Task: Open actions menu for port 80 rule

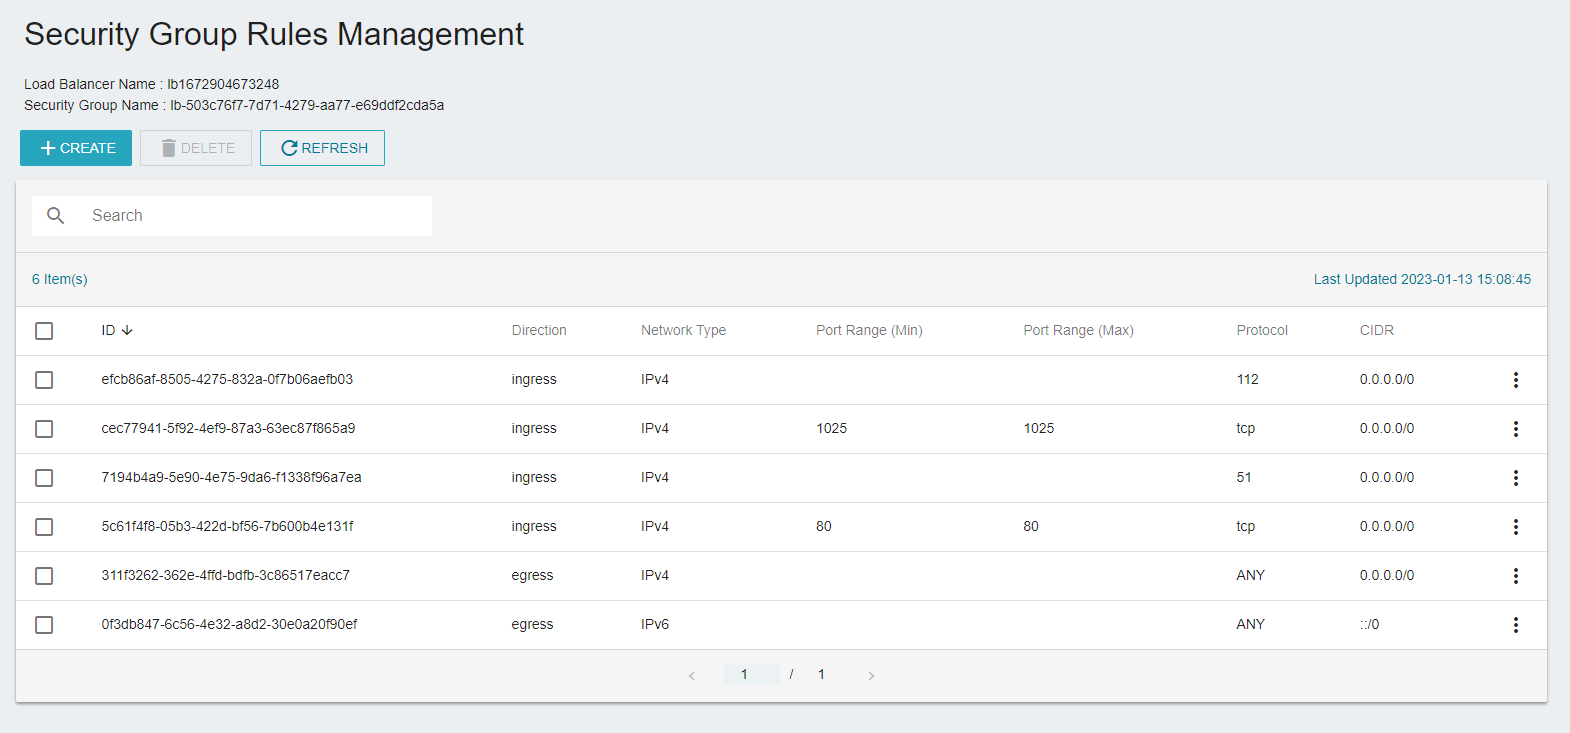Action: tap(1516, 527)
